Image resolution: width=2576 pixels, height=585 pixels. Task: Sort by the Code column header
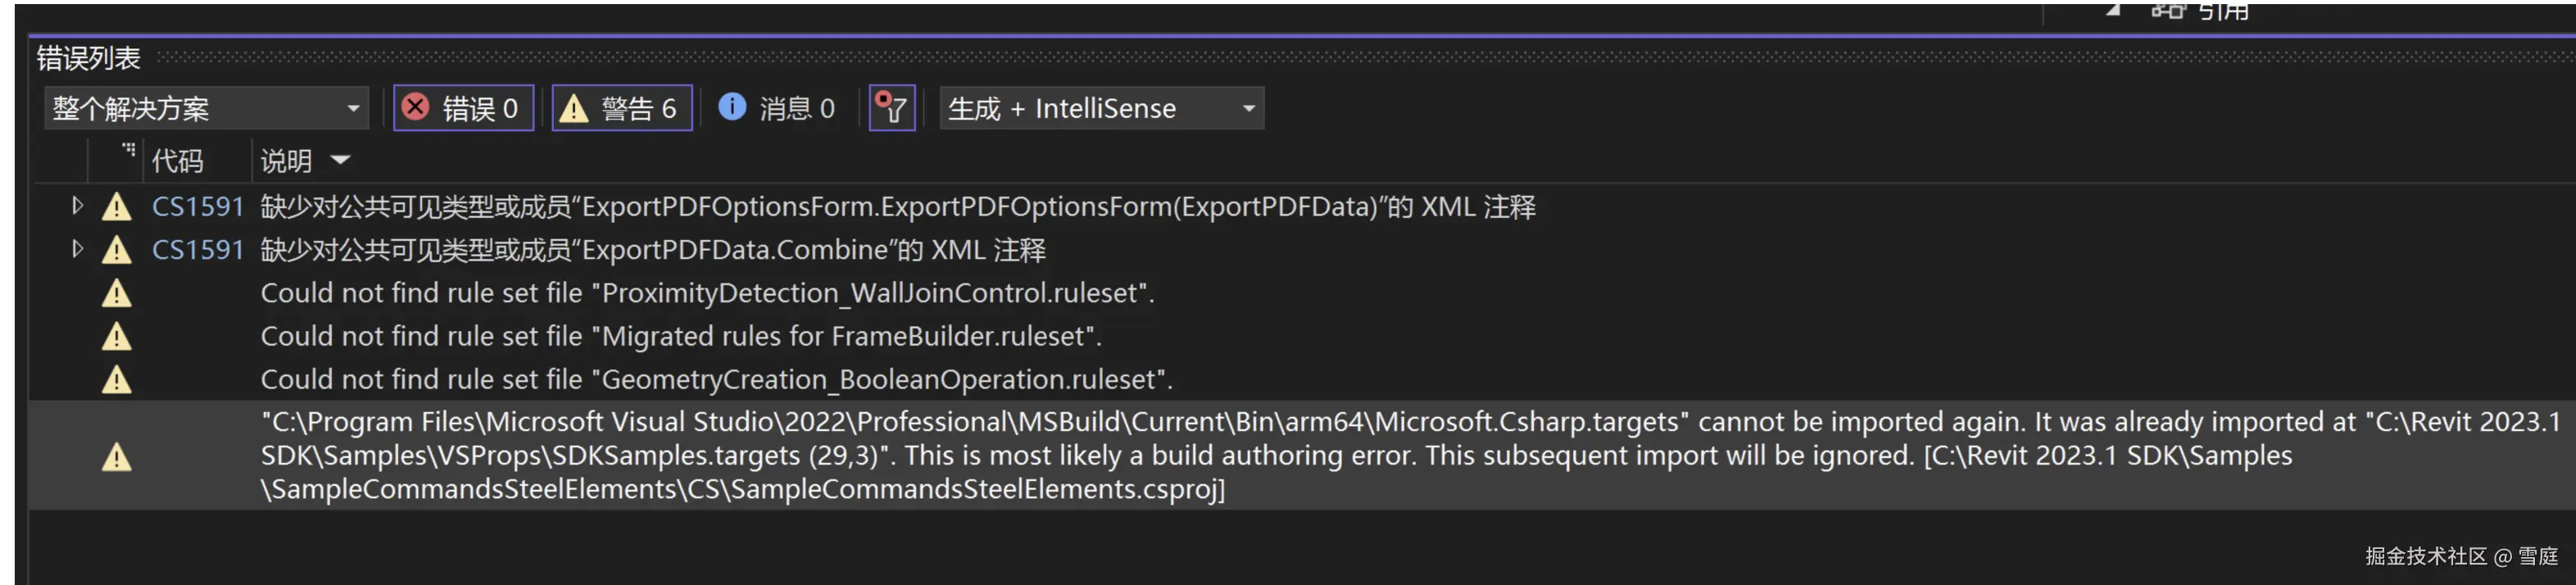click(177, 161)
